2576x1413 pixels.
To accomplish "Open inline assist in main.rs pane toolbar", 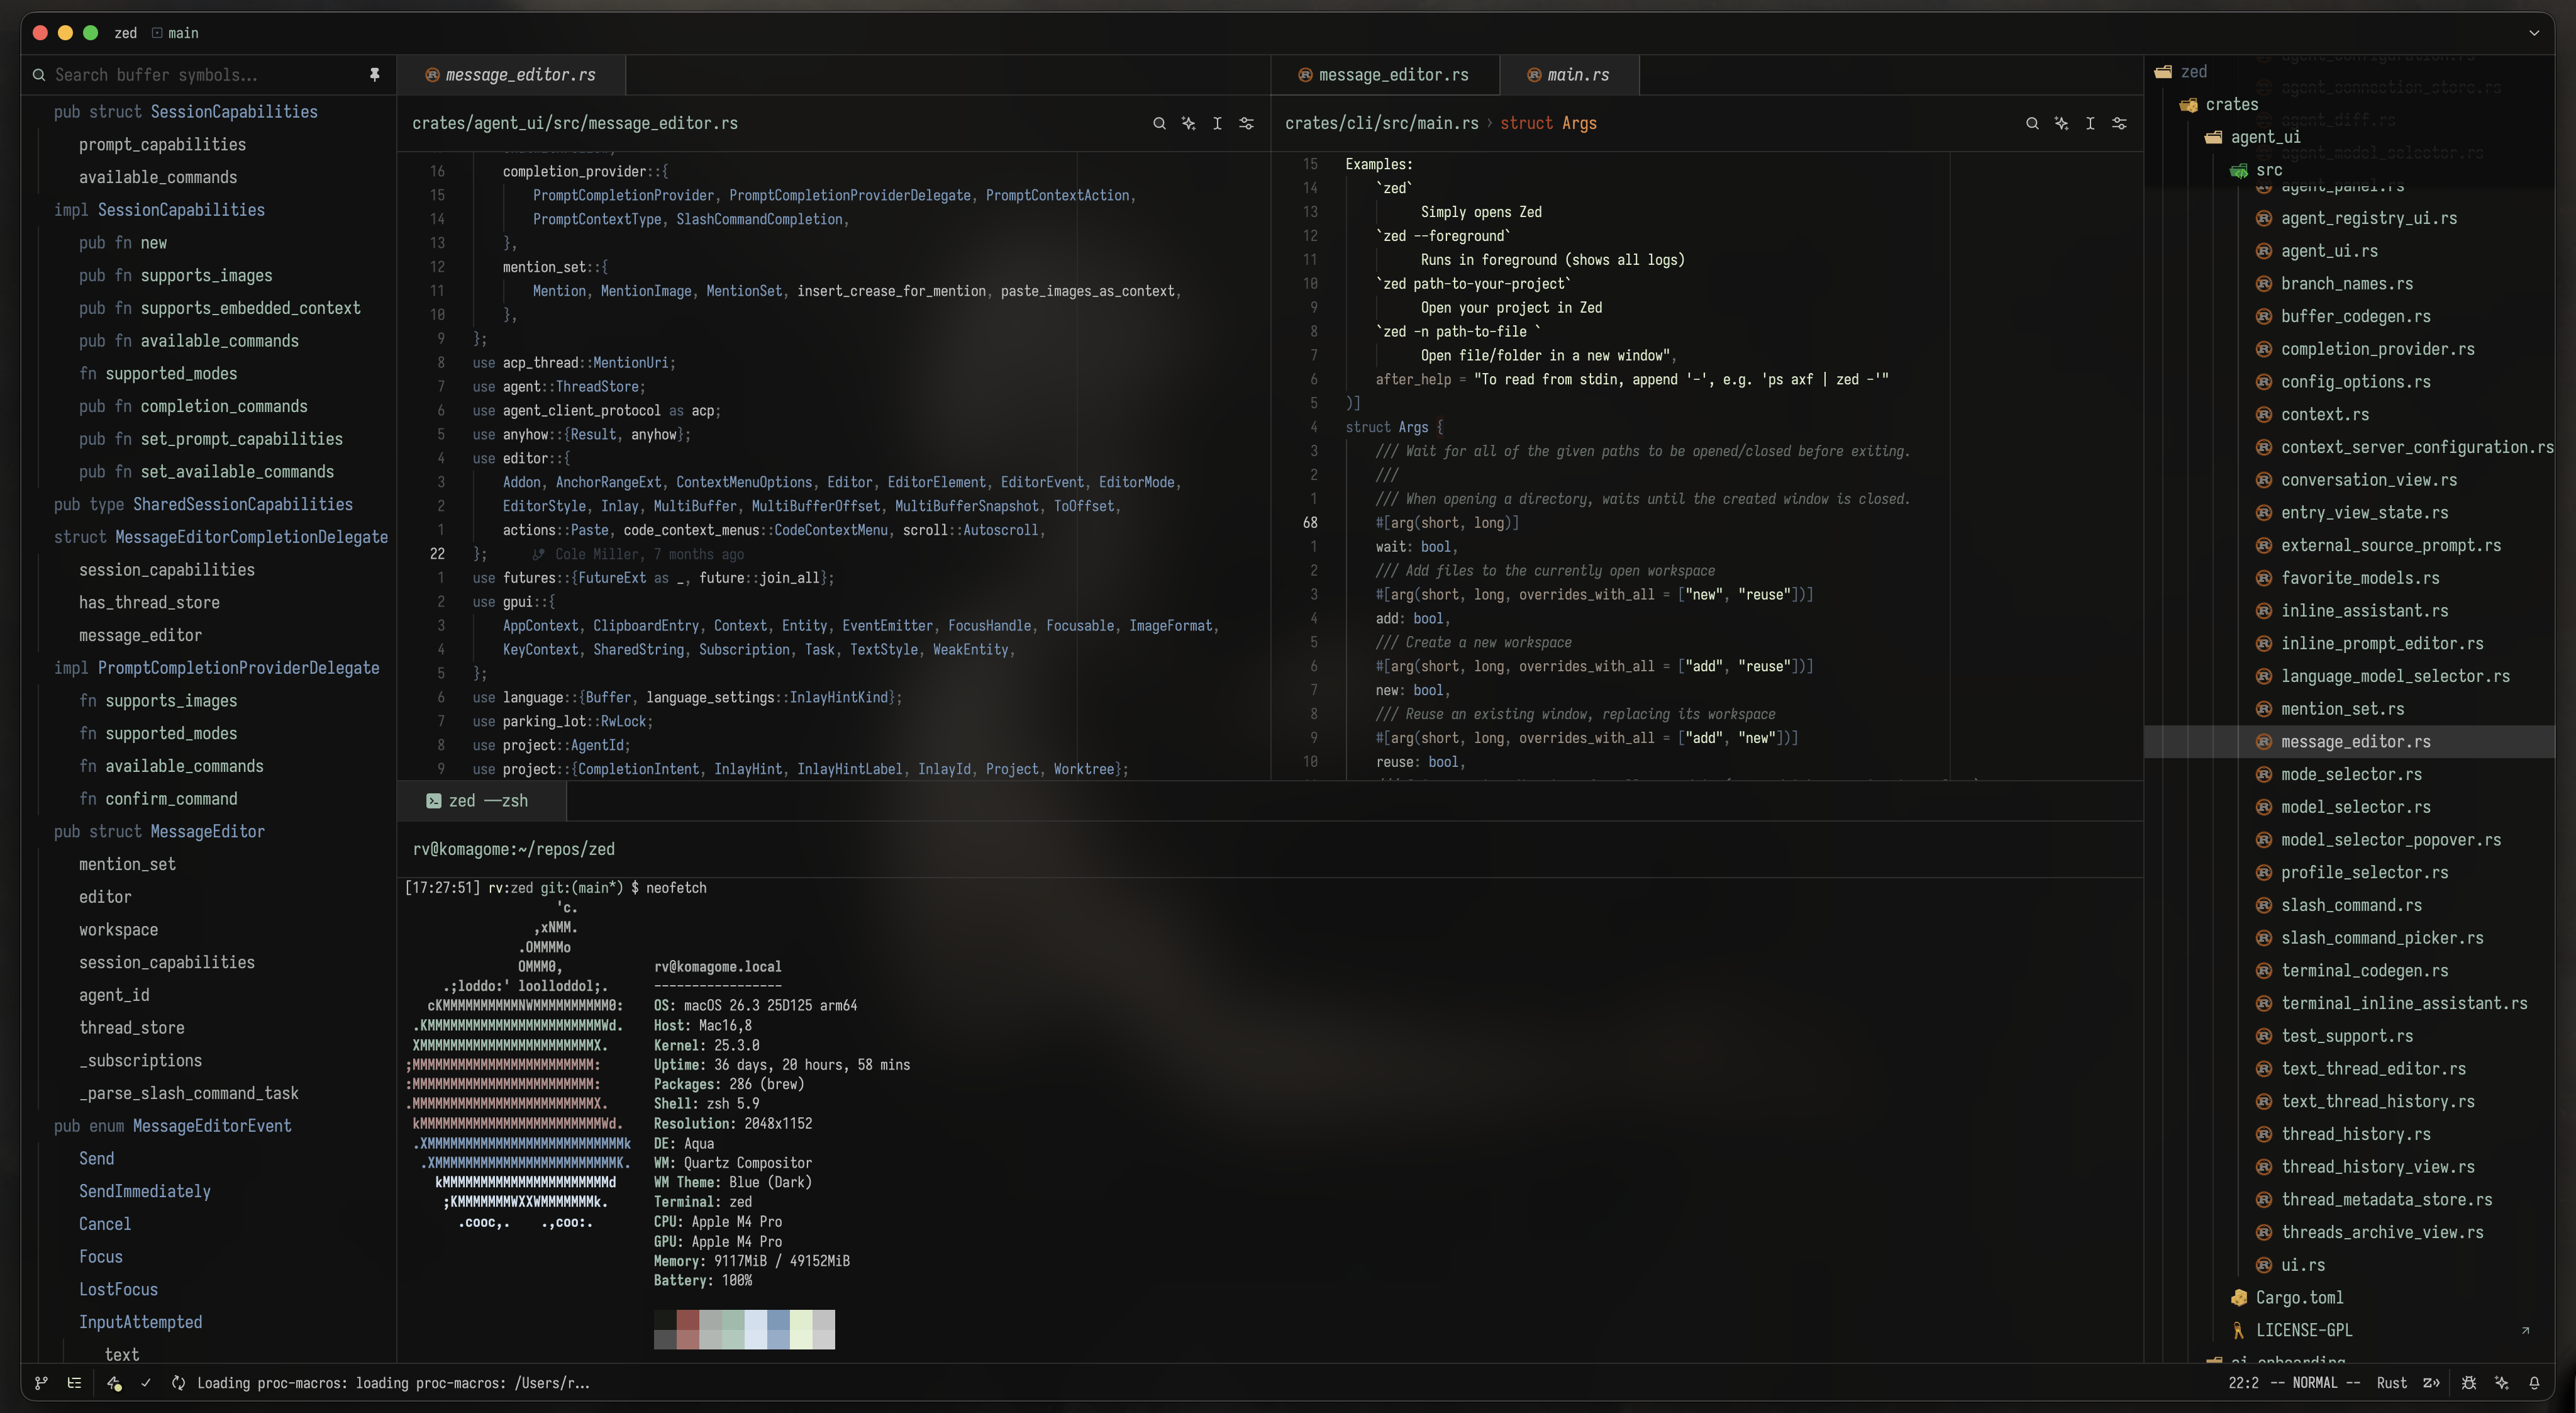I will (2061, 123).
